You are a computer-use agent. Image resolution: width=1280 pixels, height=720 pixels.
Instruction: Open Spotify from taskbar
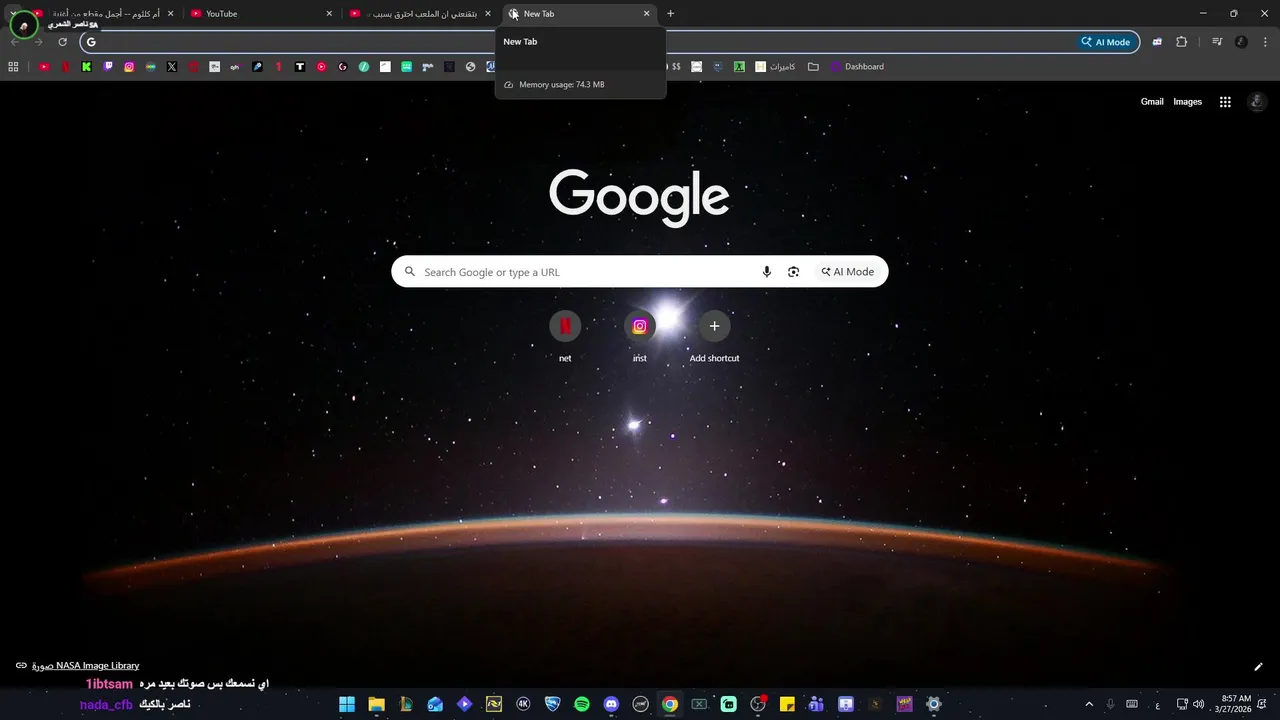coord(582,704)
